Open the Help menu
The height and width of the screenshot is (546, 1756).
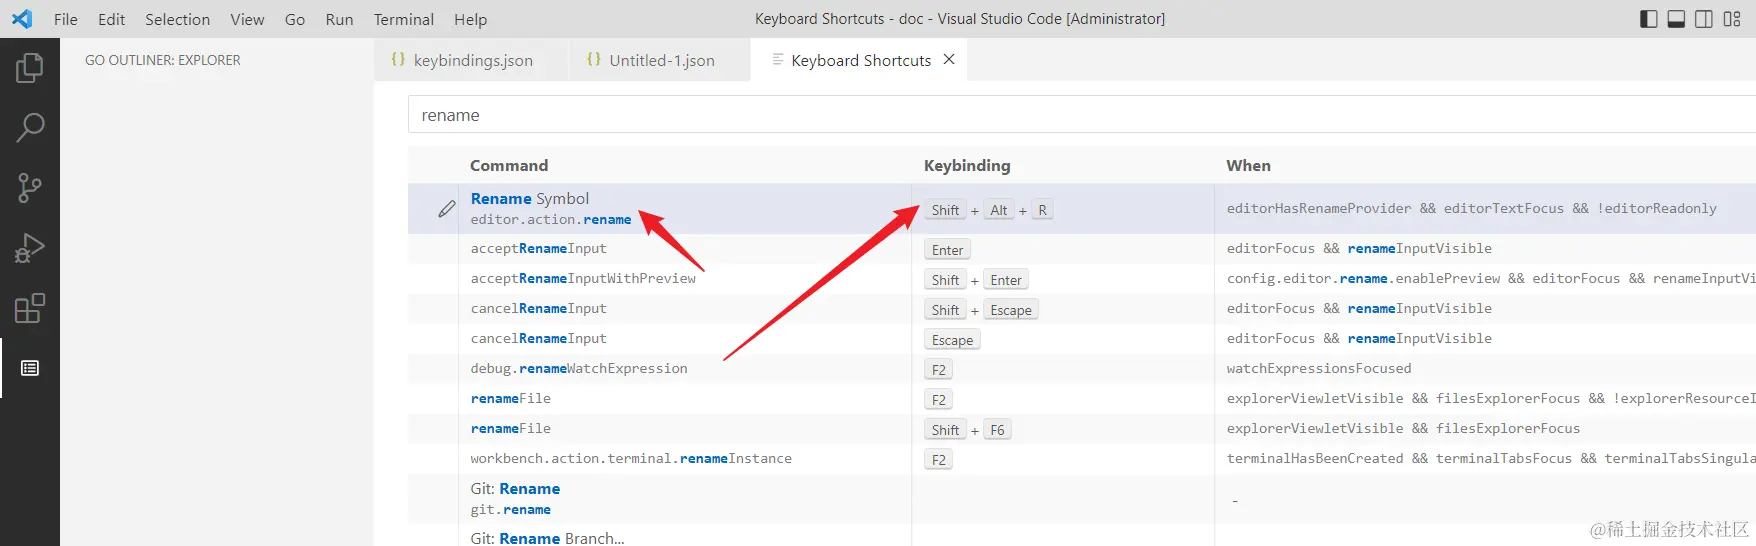tap(470, 19)
